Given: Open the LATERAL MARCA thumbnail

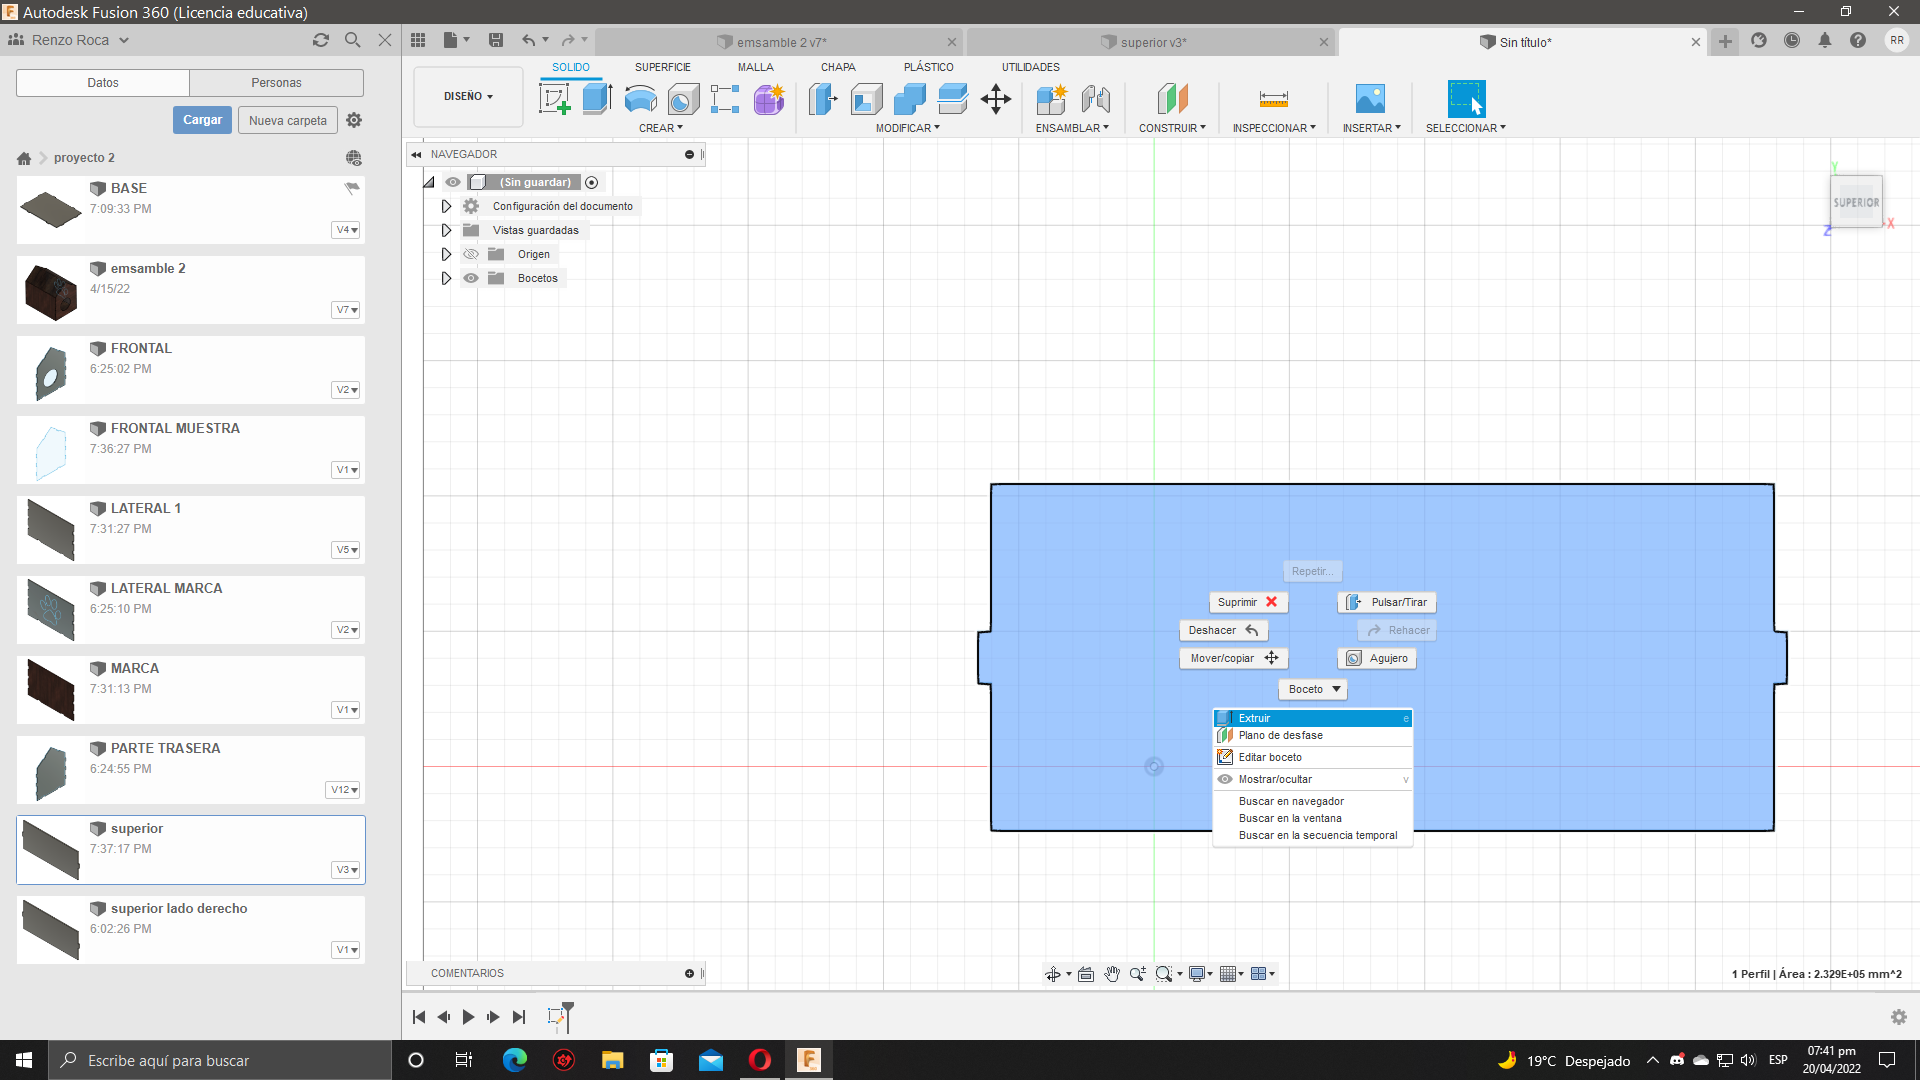Looking at the screenshot, I should click(50, 609).
